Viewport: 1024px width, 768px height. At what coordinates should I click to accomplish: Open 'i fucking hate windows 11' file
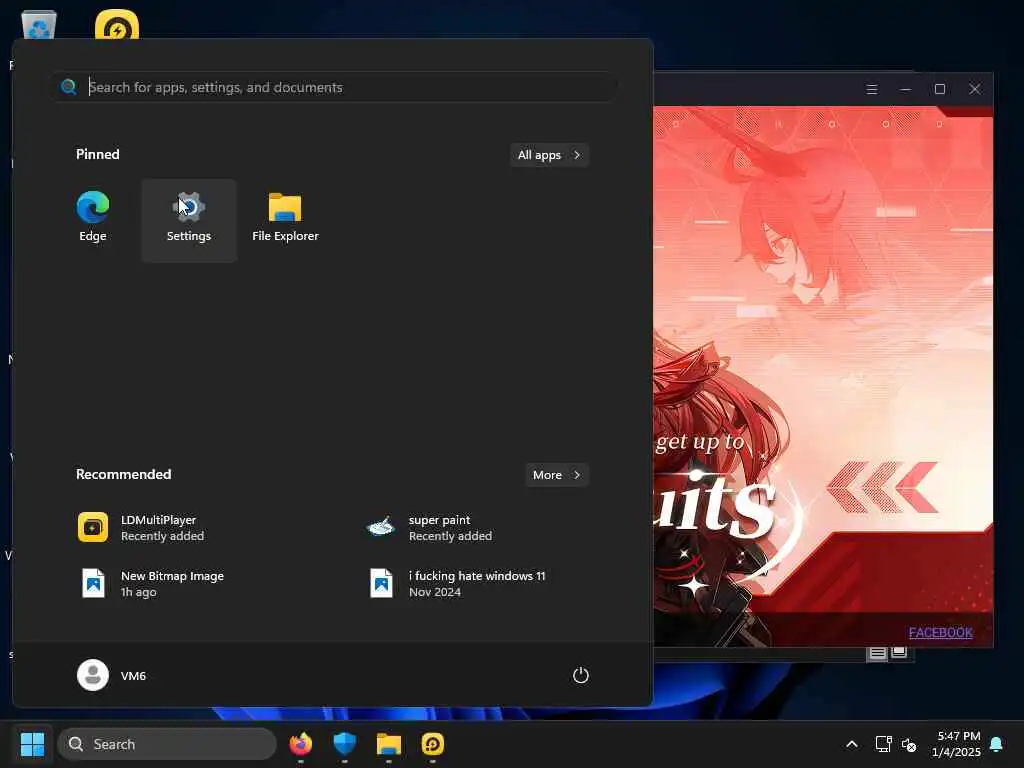[457, 584]
